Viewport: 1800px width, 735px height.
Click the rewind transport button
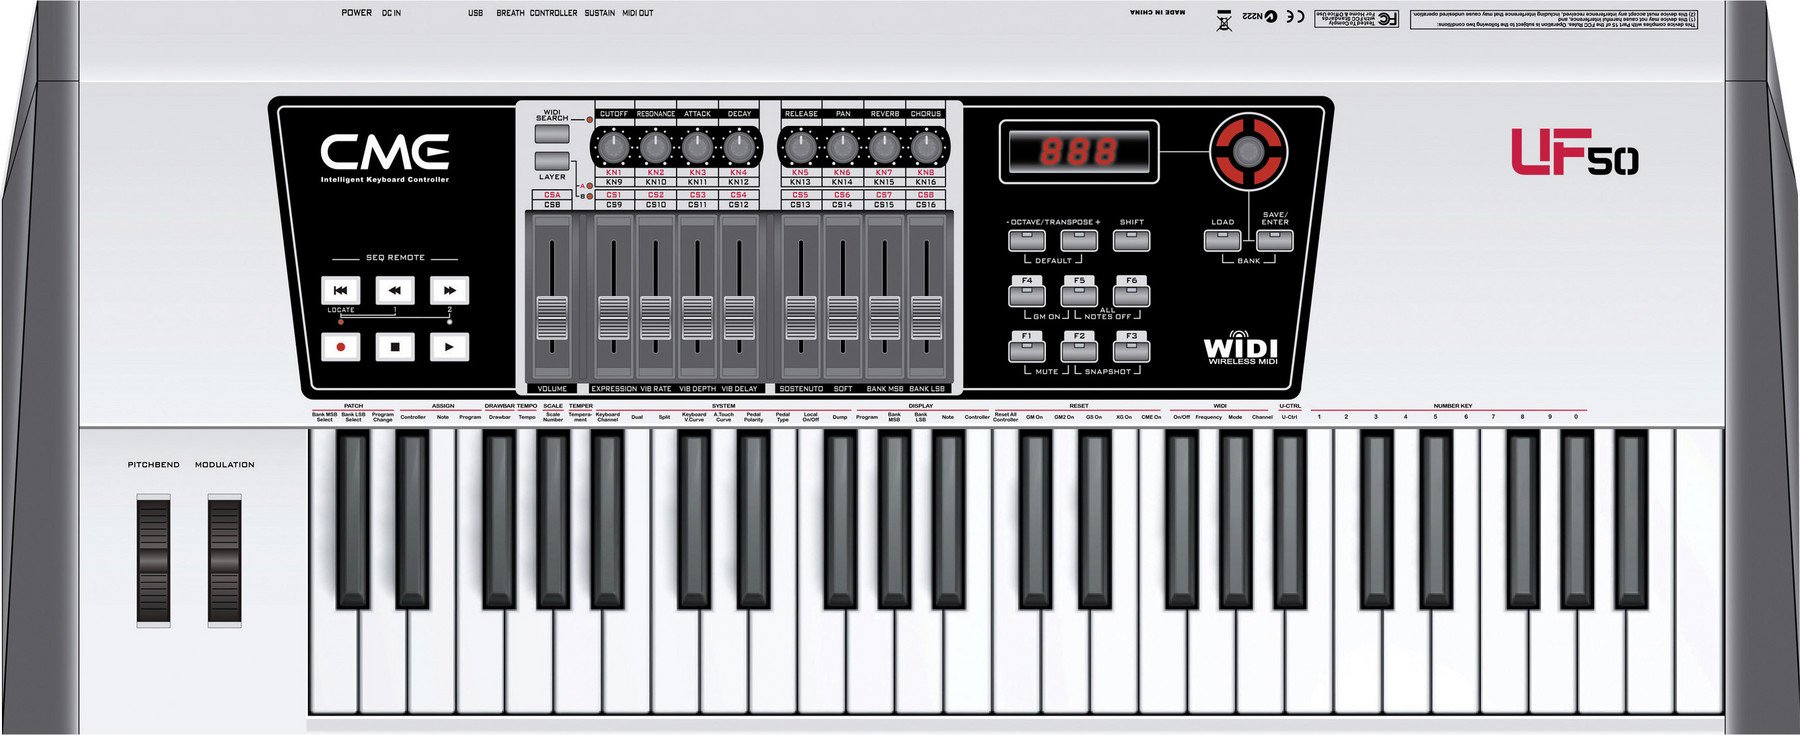(x=395, y=290)
